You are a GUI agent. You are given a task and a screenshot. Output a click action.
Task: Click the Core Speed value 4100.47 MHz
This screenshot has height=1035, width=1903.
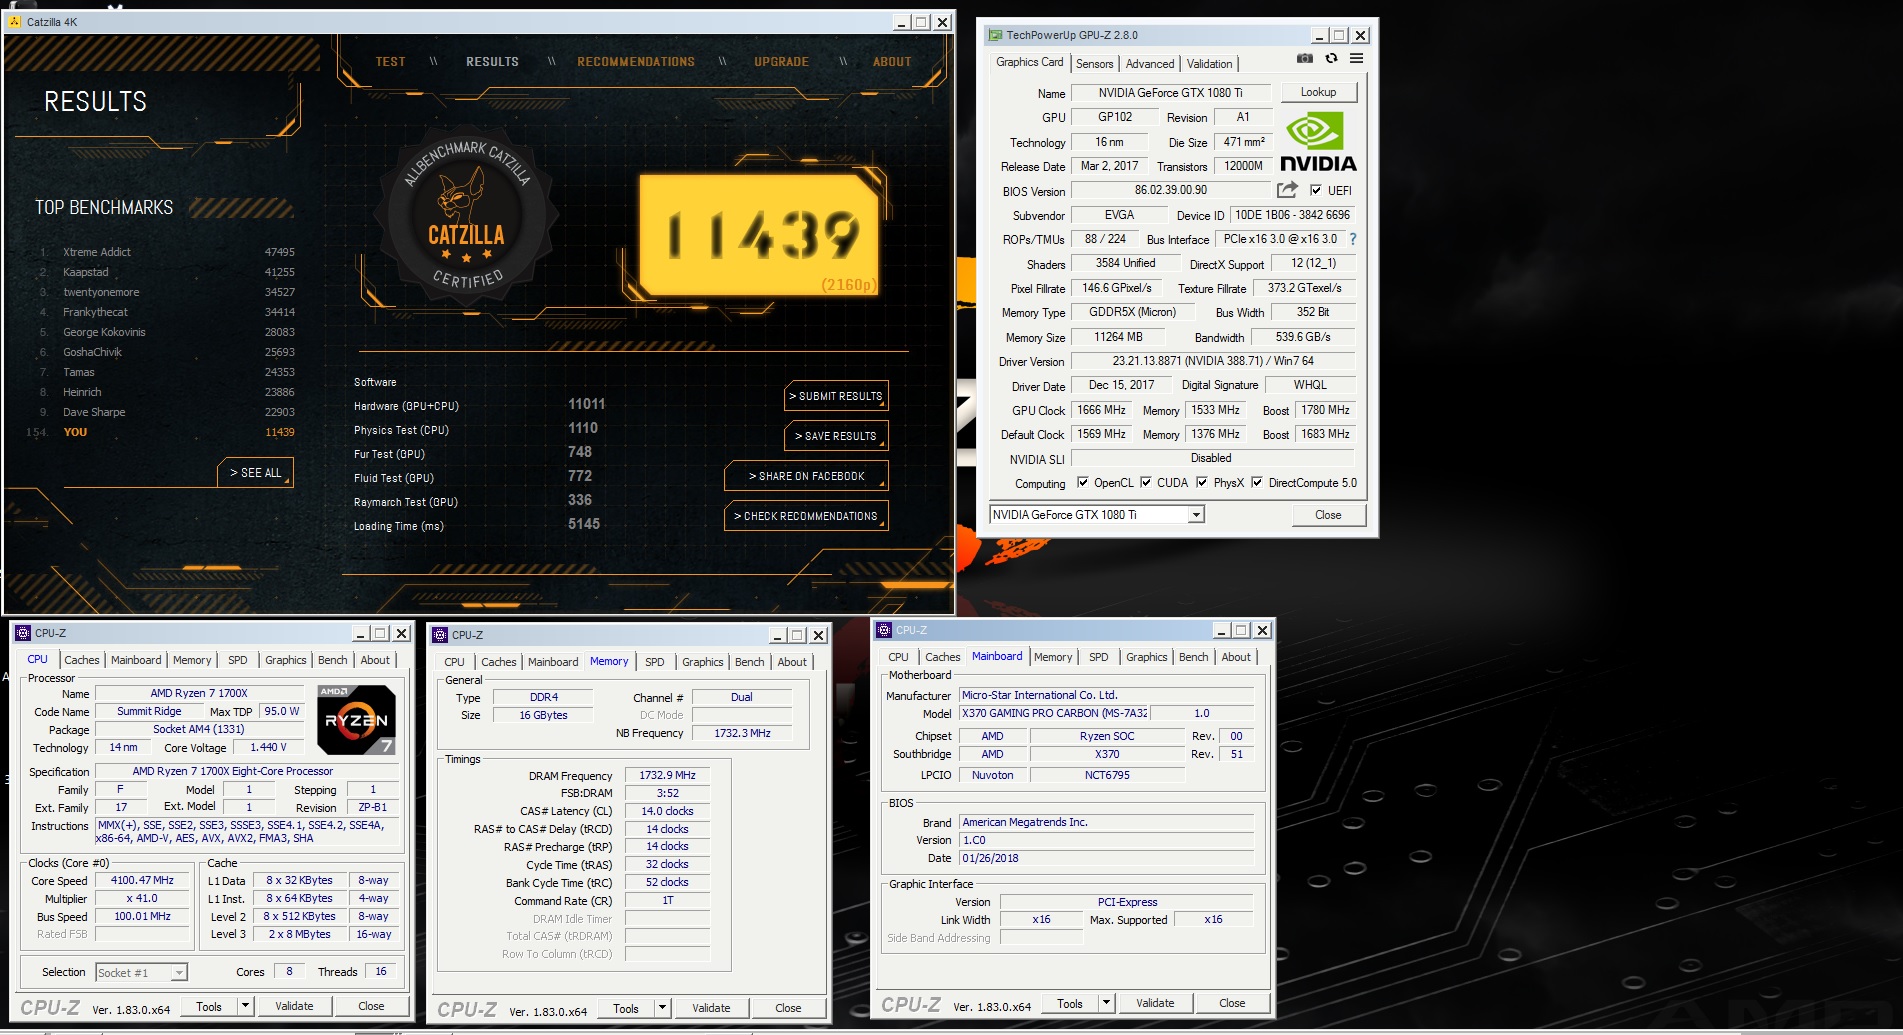142,880
